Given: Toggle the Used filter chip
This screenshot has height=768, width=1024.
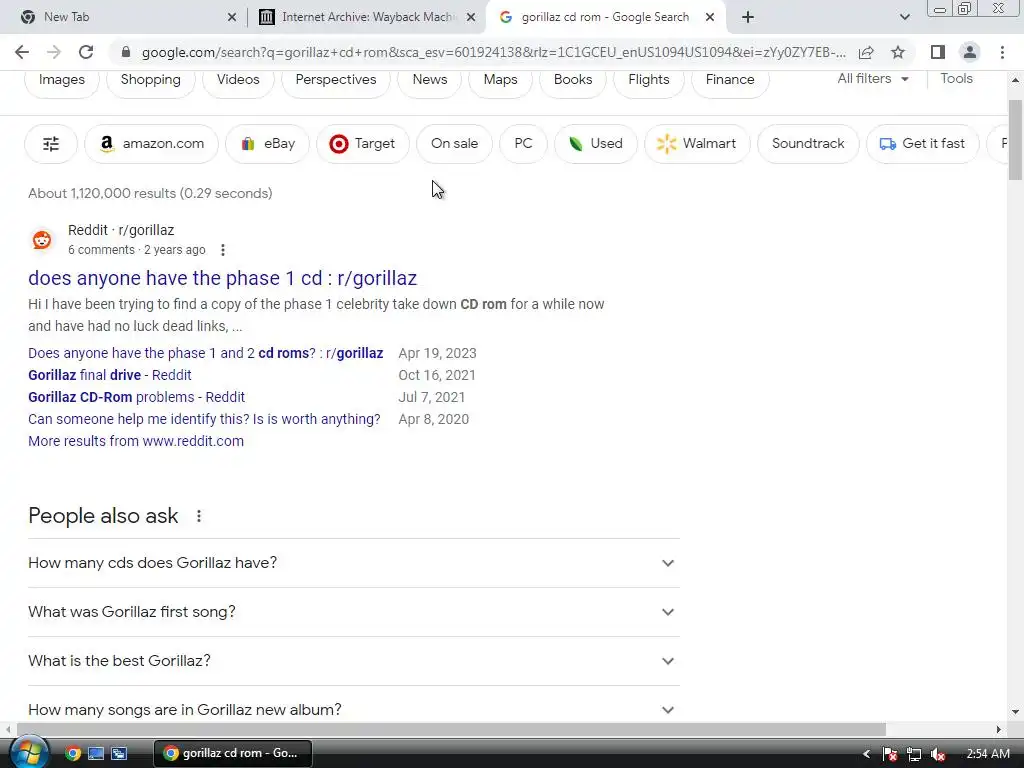Looking at the screenshot, I should tap(595, 144).
